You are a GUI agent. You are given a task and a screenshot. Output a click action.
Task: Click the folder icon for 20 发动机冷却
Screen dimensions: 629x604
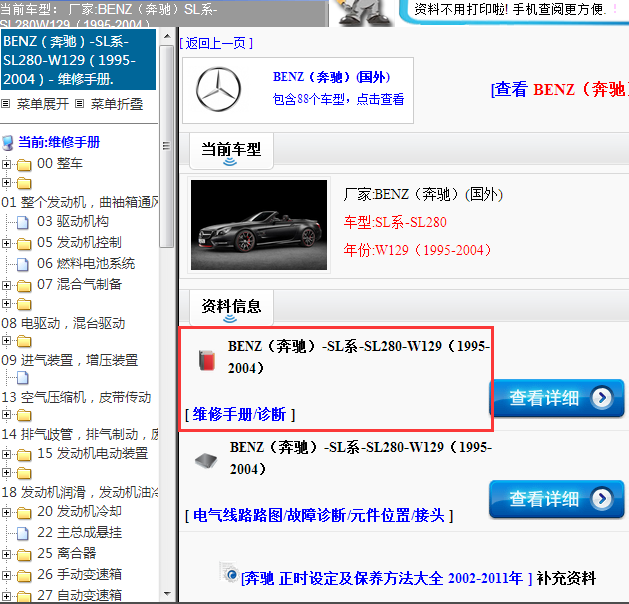pyautogui.click(x=24, y=513)
